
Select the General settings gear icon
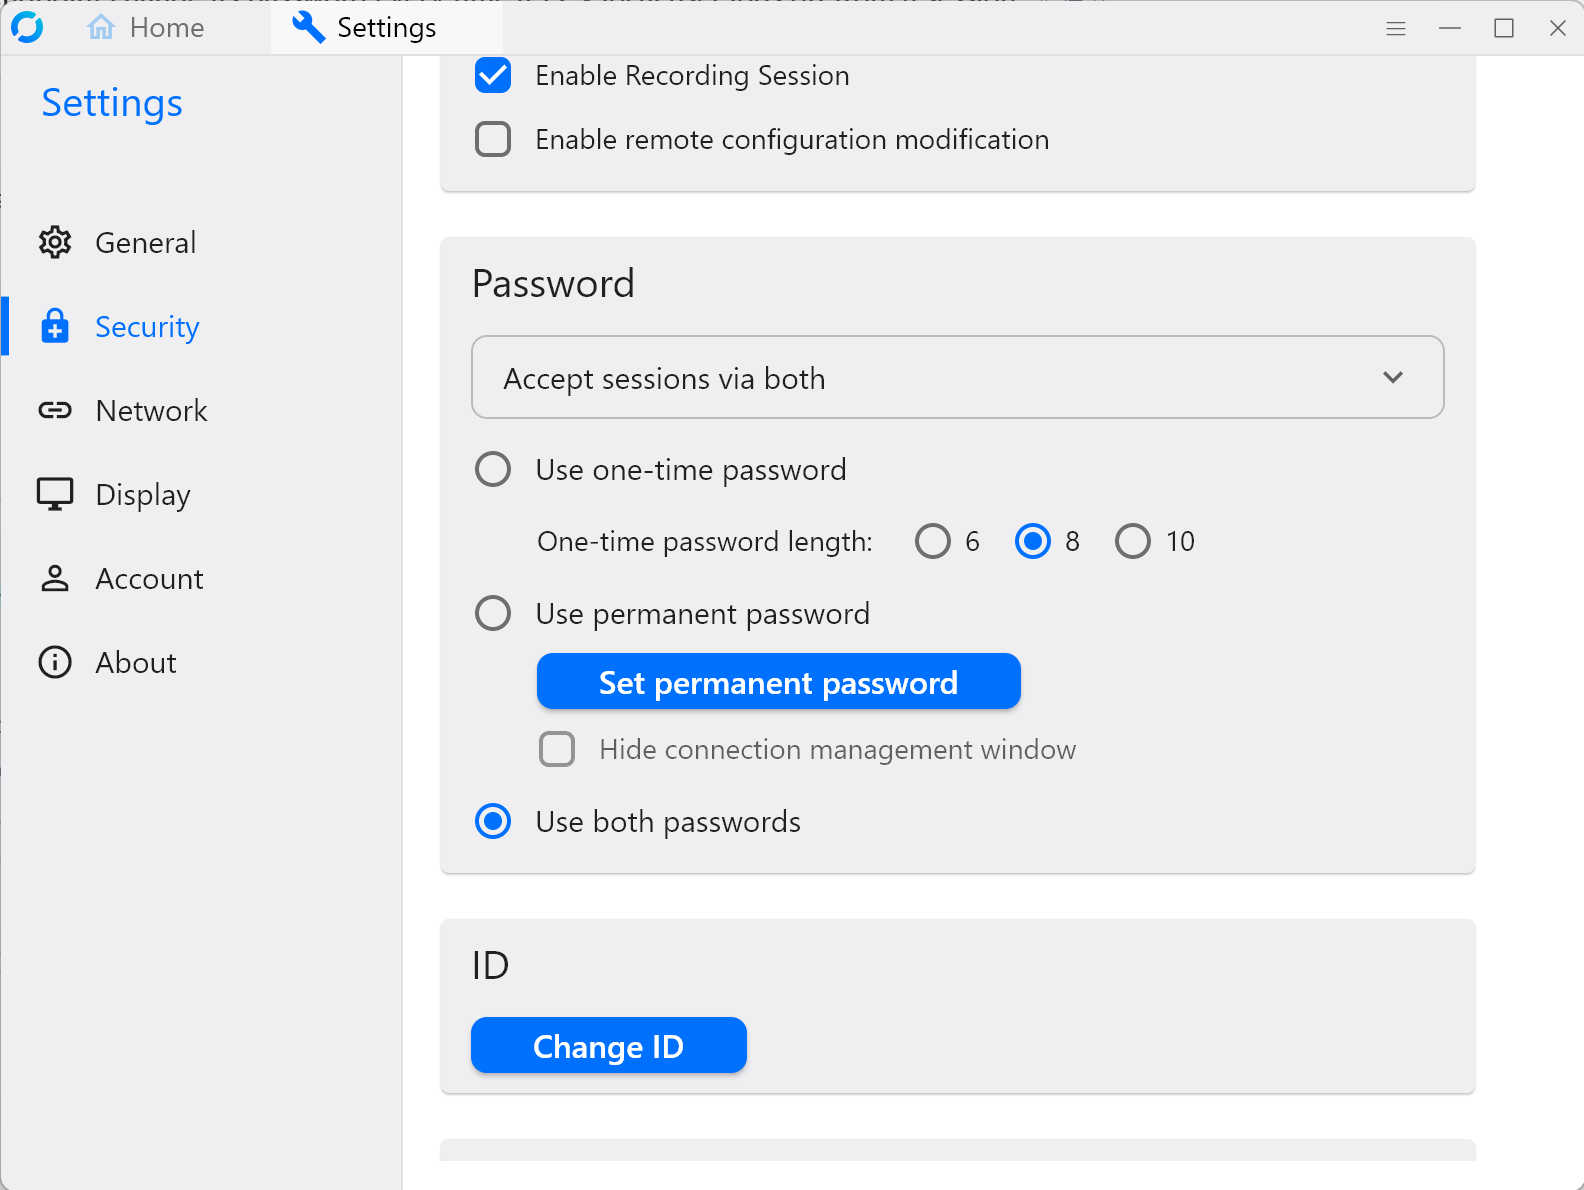(x=55, y=242)
